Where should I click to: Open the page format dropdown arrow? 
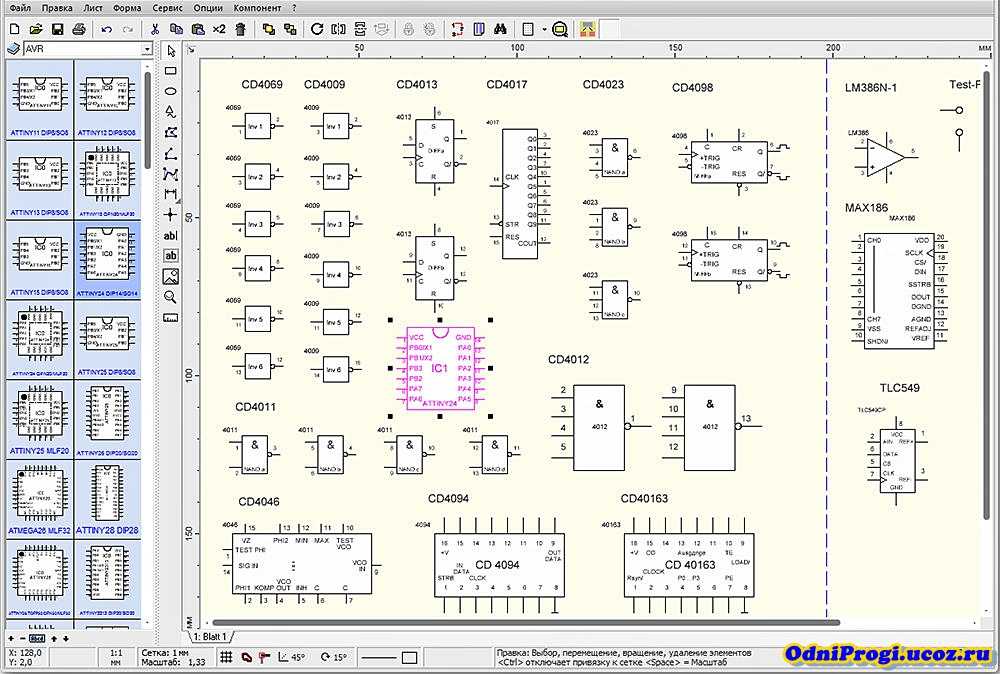click(544, 29)
